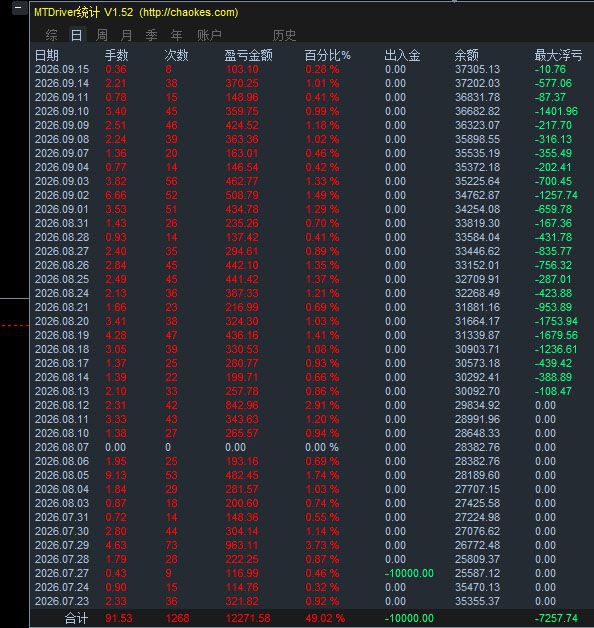Click total max drawdown -7257.74
Screen dimensions: 594x628
click(x=556, y=618)
